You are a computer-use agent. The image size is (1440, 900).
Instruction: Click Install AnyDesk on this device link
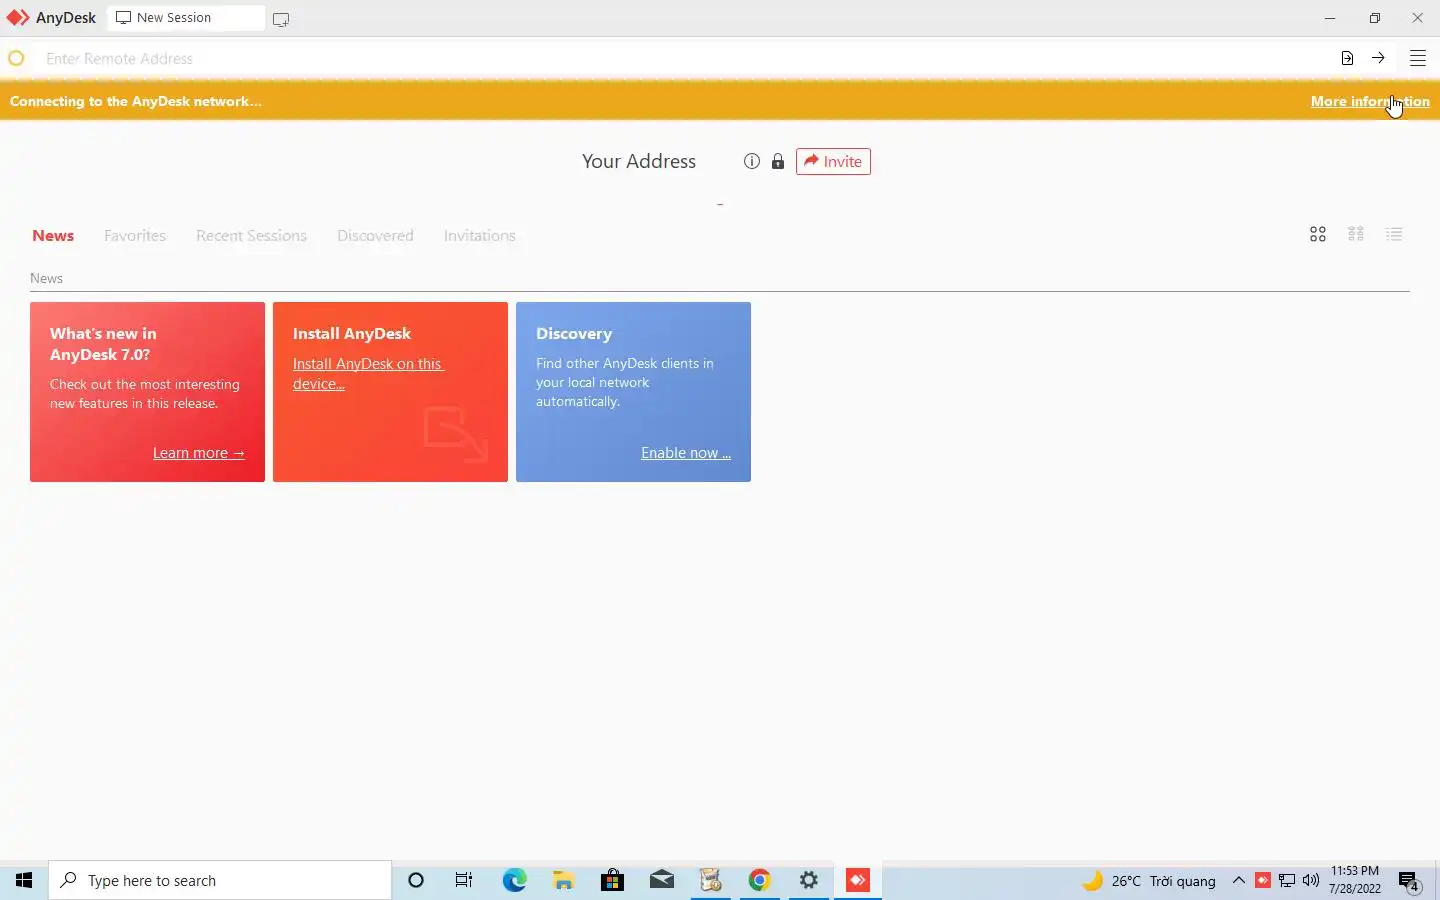tap(368, 373)
